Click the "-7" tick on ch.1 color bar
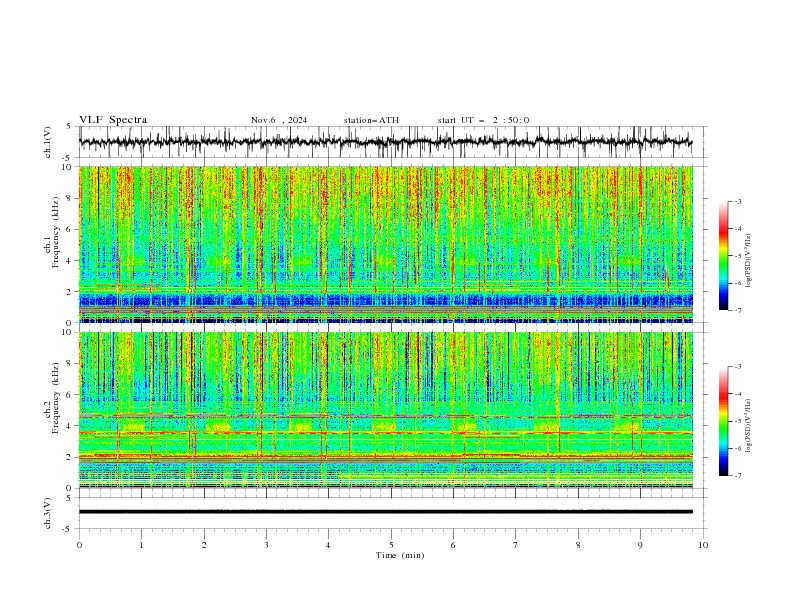This screenshot has width=792, height=612. pos(737,310)
